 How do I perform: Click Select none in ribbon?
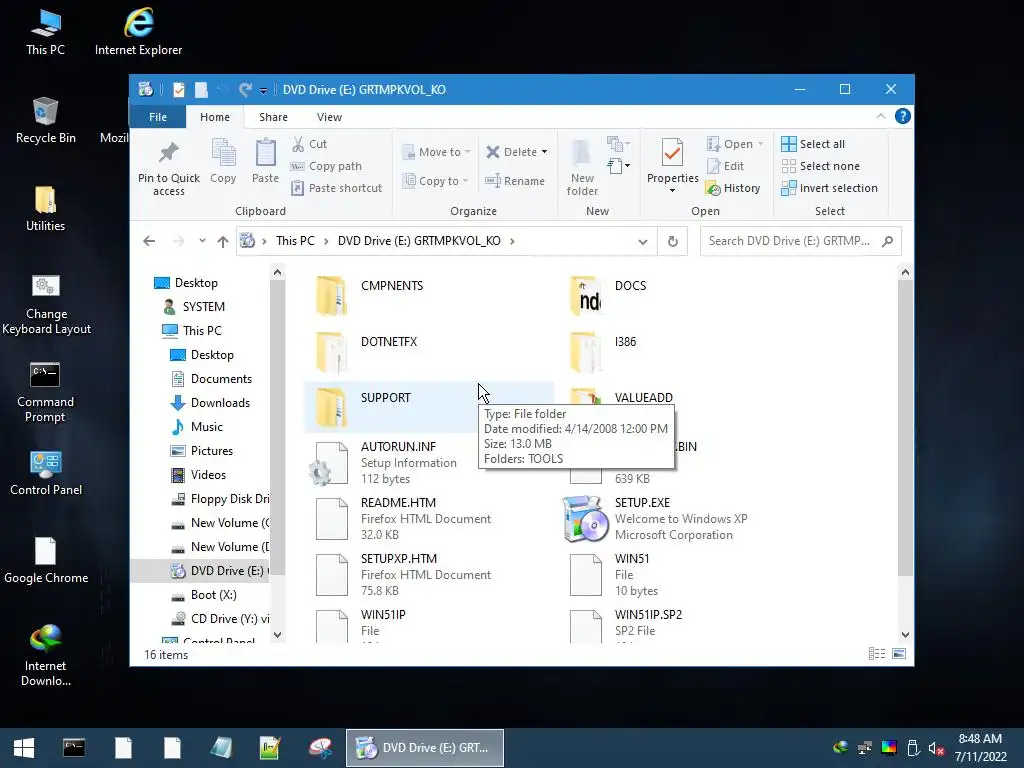tap(821, 166)
